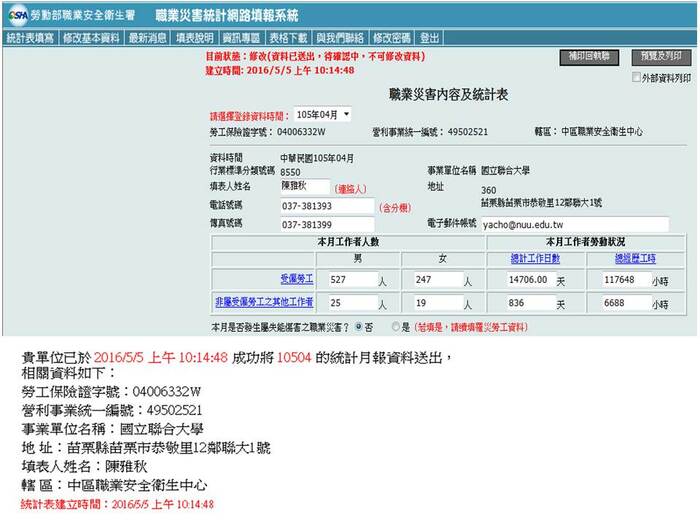
Task: Click the 轄區 中區職業安全衛生中心 text in form
Action: [x=588, y=132]
